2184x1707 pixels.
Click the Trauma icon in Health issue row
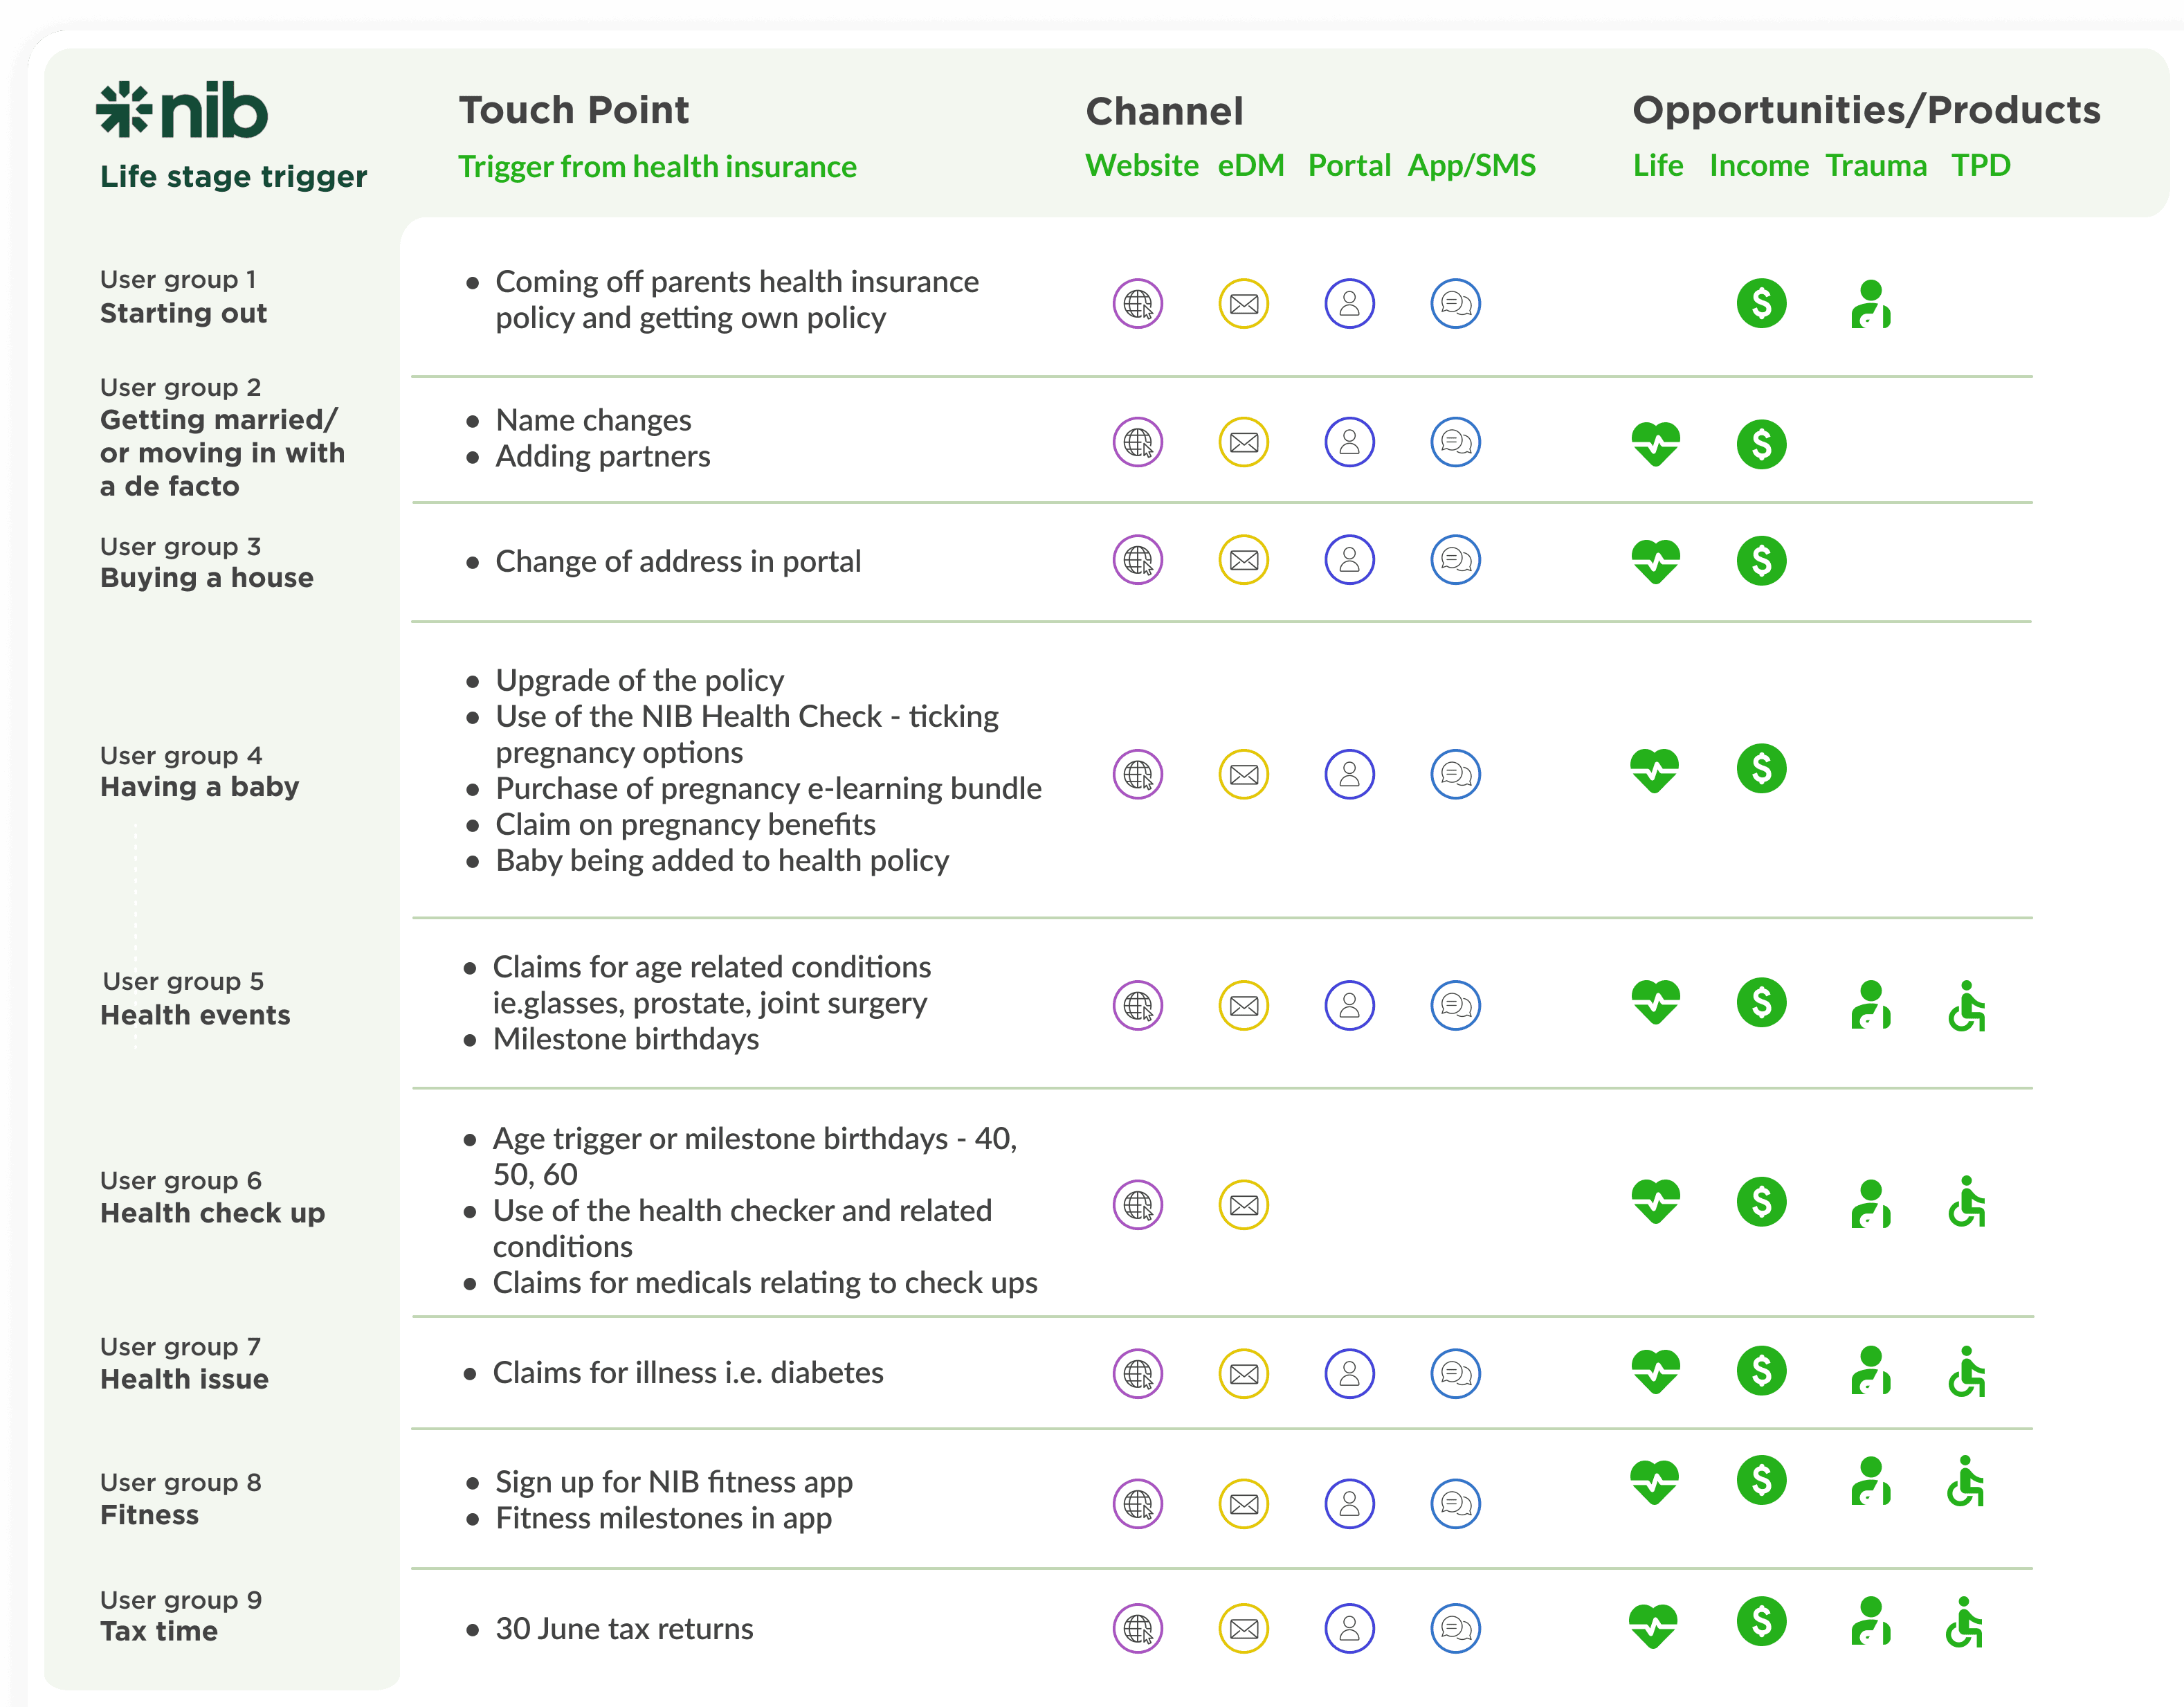tap(1870, 1371)
